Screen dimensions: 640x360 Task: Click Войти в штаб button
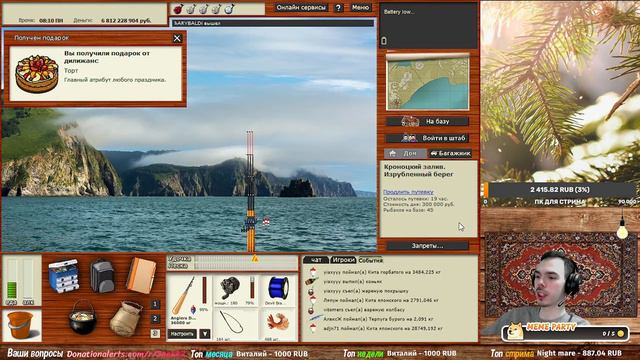point(427,138)
